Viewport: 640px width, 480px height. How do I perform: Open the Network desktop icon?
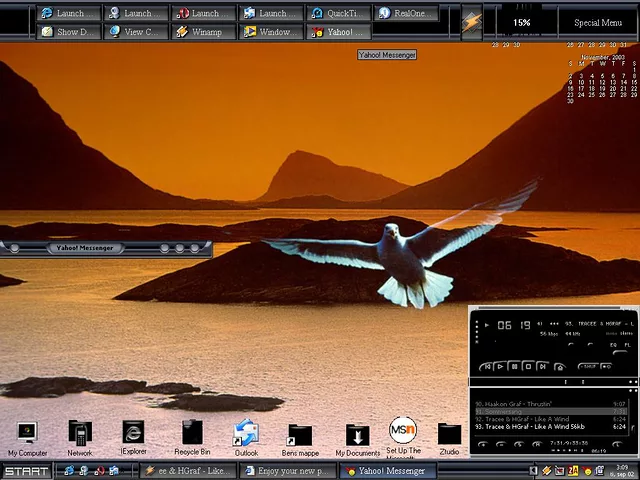point(79,433)
